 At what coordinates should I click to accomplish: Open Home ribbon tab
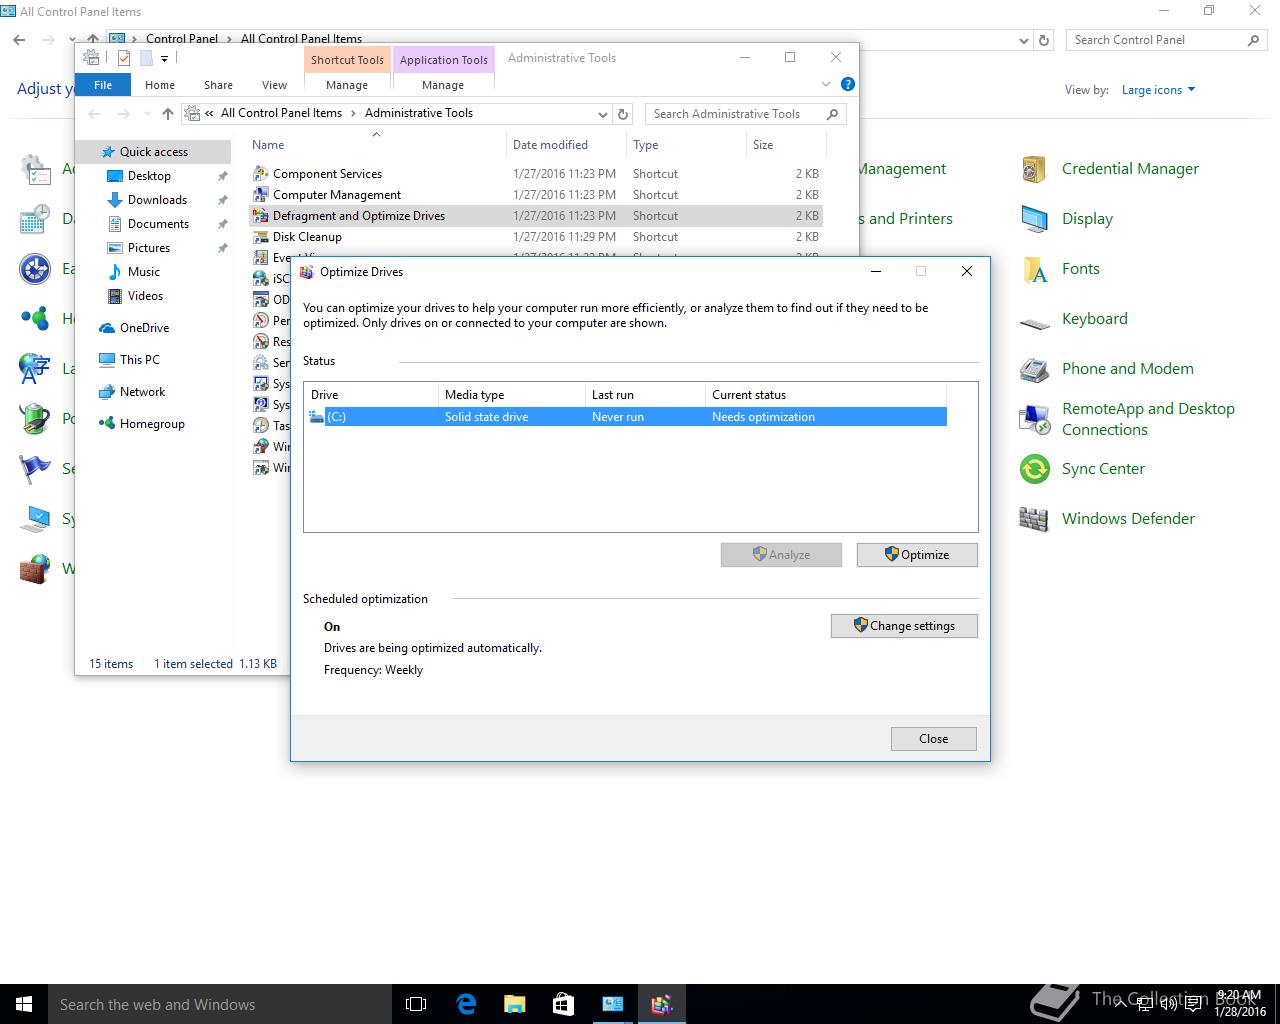[x=160, y=85]
